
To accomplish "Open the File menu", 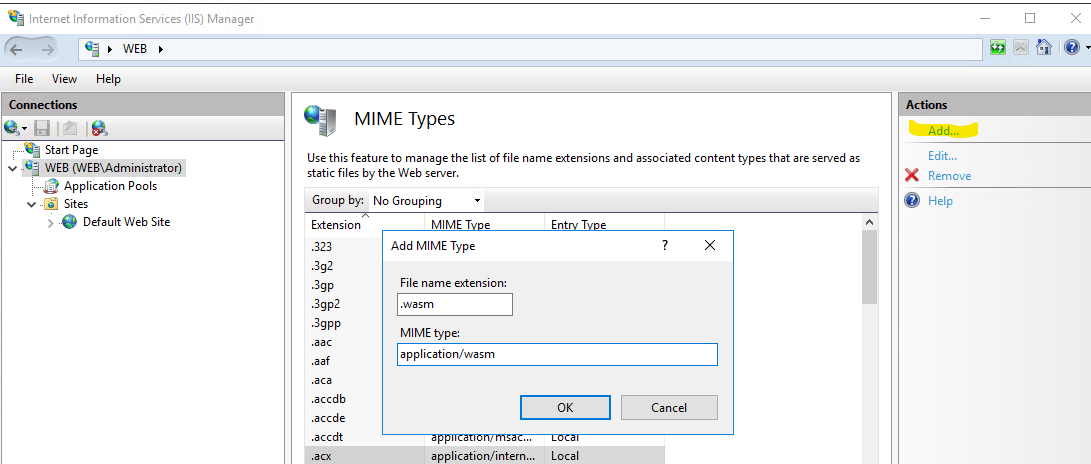I will click(x=24, y=79).
